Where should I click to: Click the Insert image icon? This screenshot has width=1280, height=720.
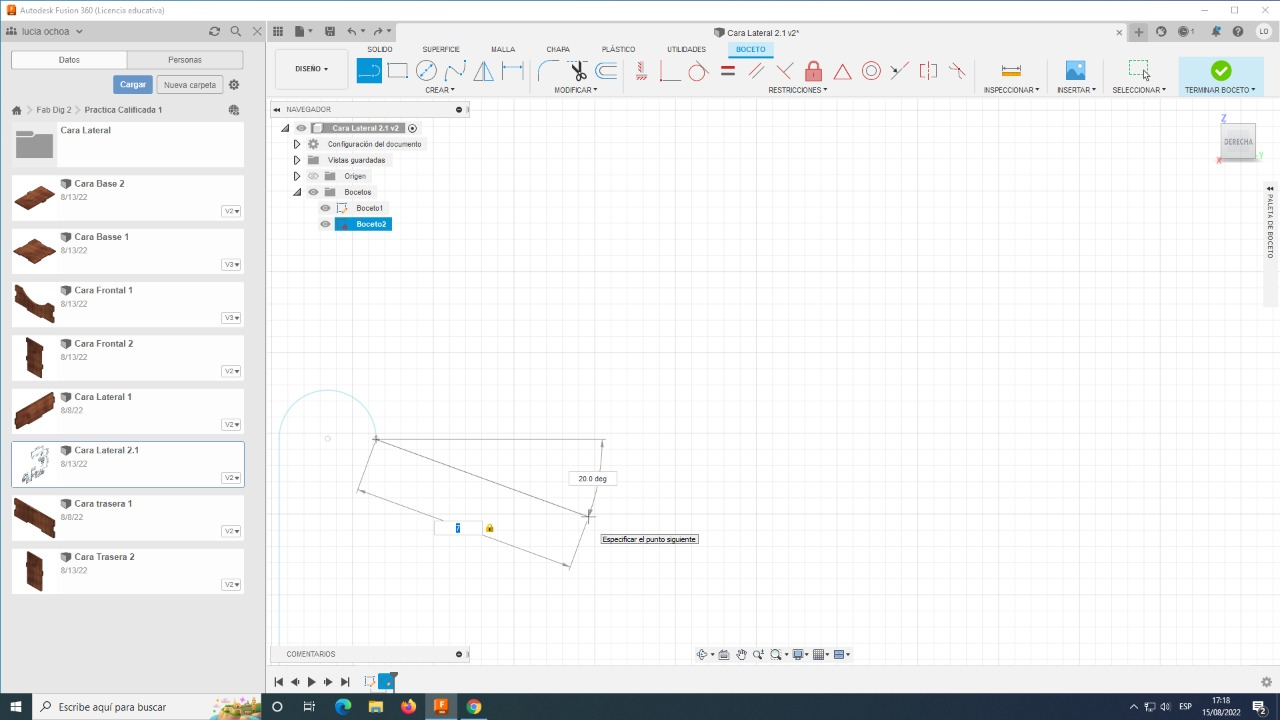(x=1075, y=71)
